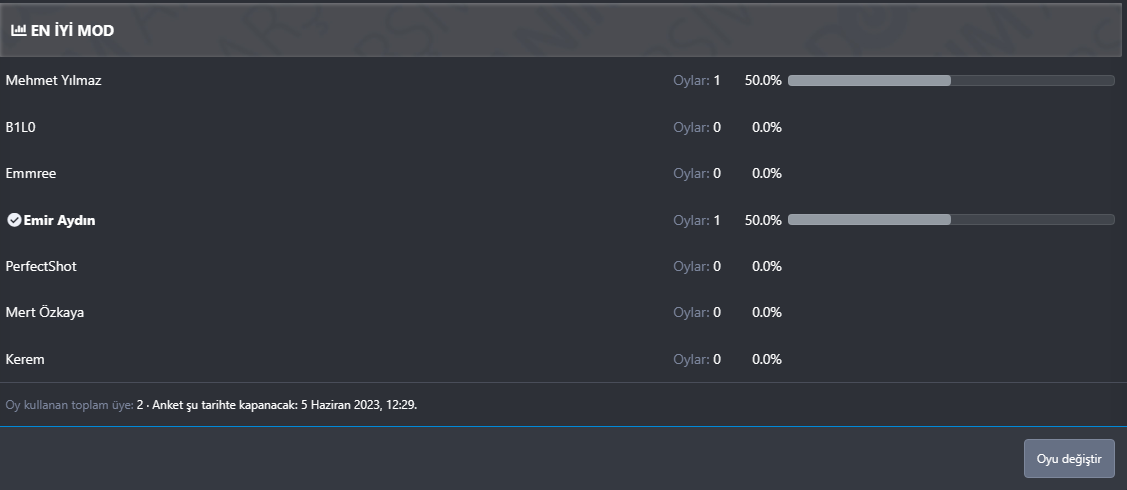Select the B1L0 poll option
The image size is (1127, 490).
(21, 127)
